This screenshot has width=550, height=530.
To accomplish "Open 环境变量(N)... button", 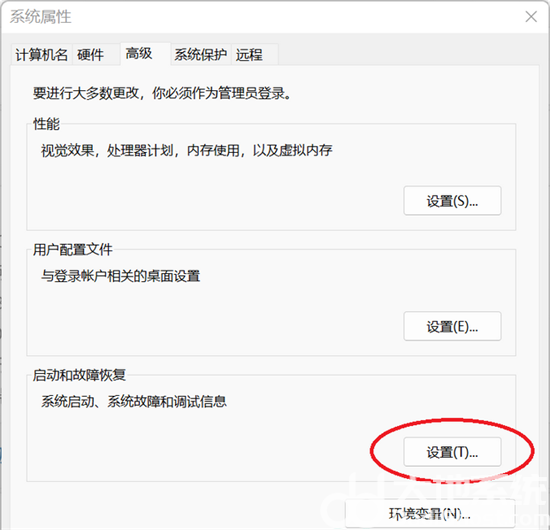I will point(430,514).
